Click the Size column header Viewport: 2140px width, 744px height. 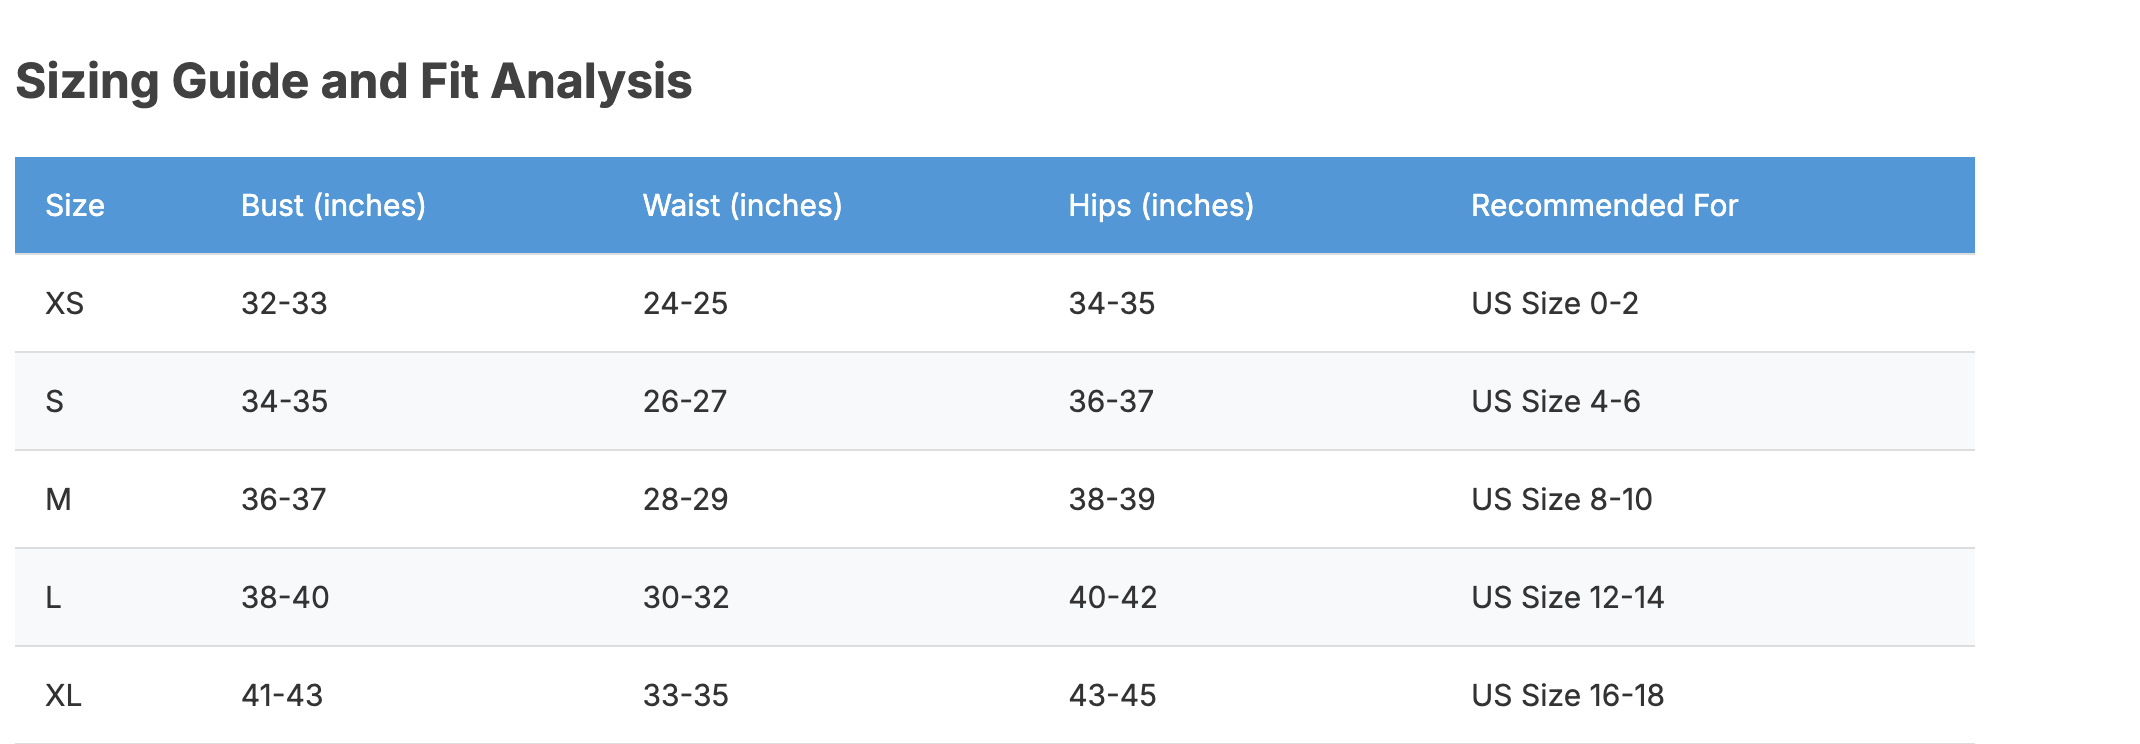(75, 206)
